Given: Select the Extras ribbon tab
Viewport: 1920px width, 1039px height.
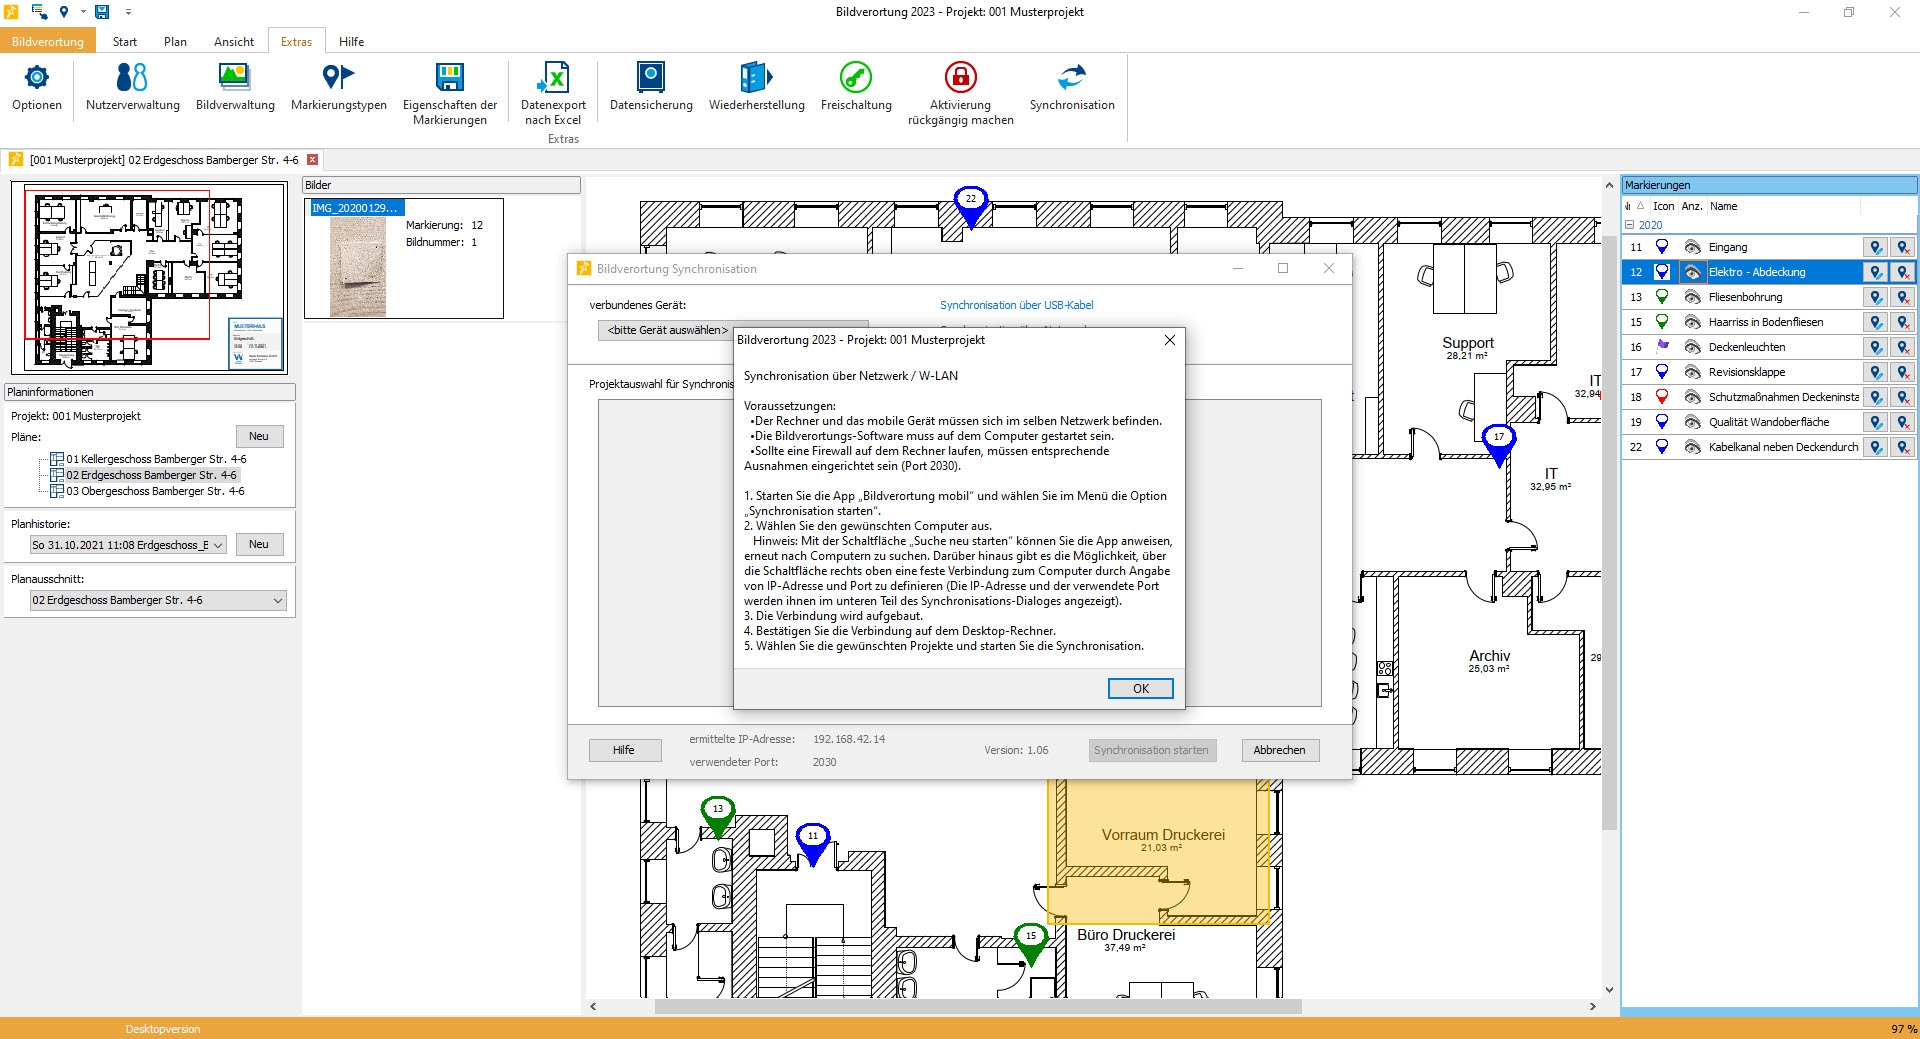Looking at the screenshot, I should click(296, 41).
